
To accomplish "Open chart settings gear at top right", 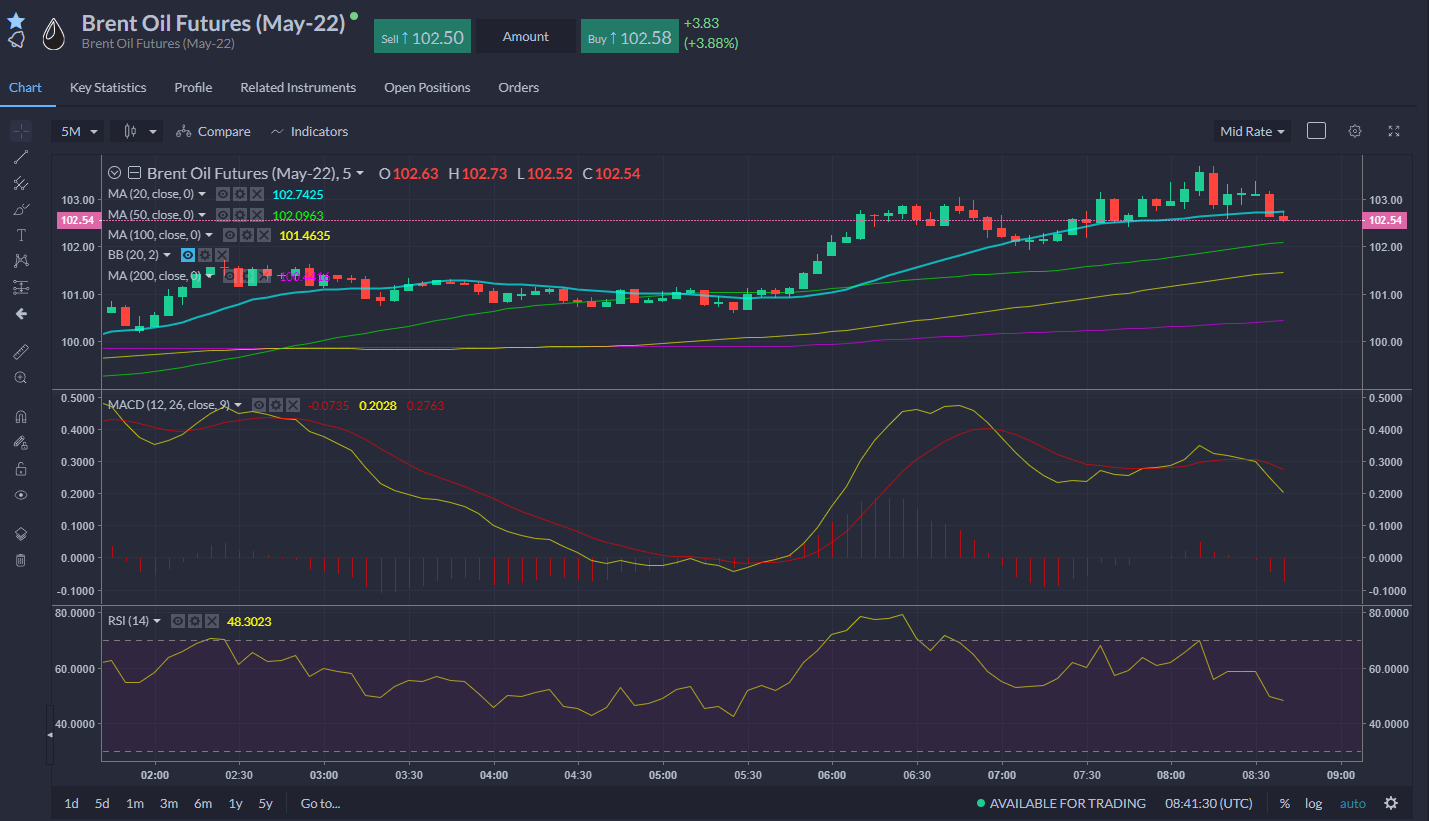I will [x=1355, y=131].
